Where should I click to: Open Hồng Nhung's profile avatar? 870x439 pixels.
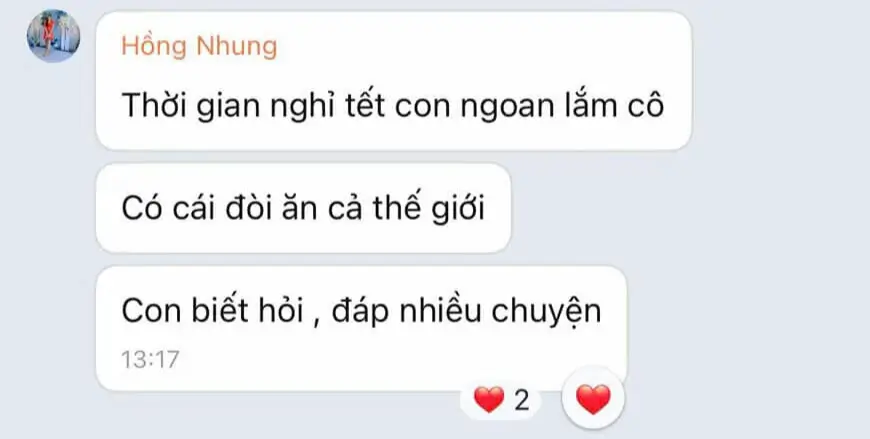point(53,36)
